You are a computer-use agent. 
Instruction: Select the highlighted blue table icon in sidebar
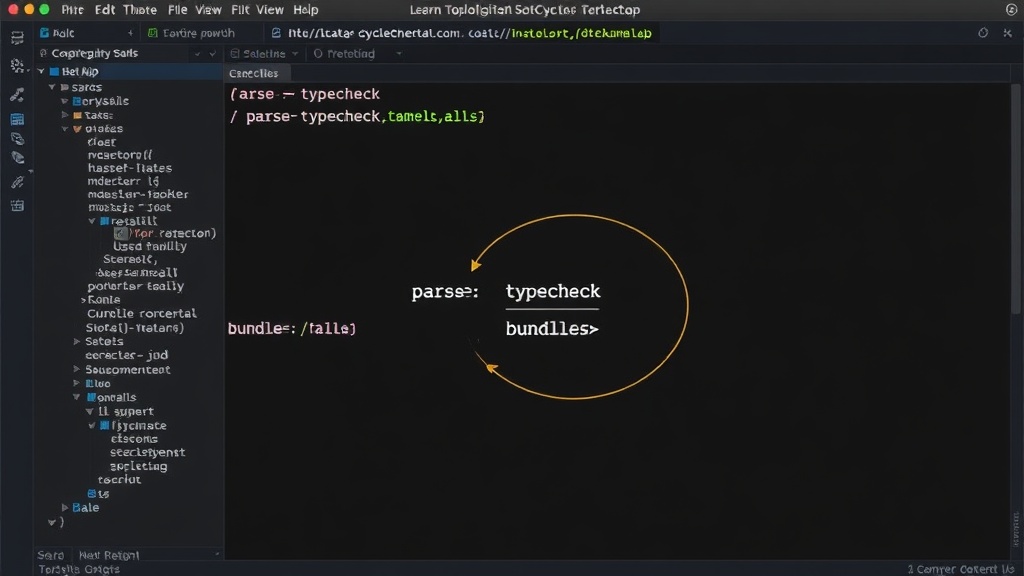[x=17, y=119]
